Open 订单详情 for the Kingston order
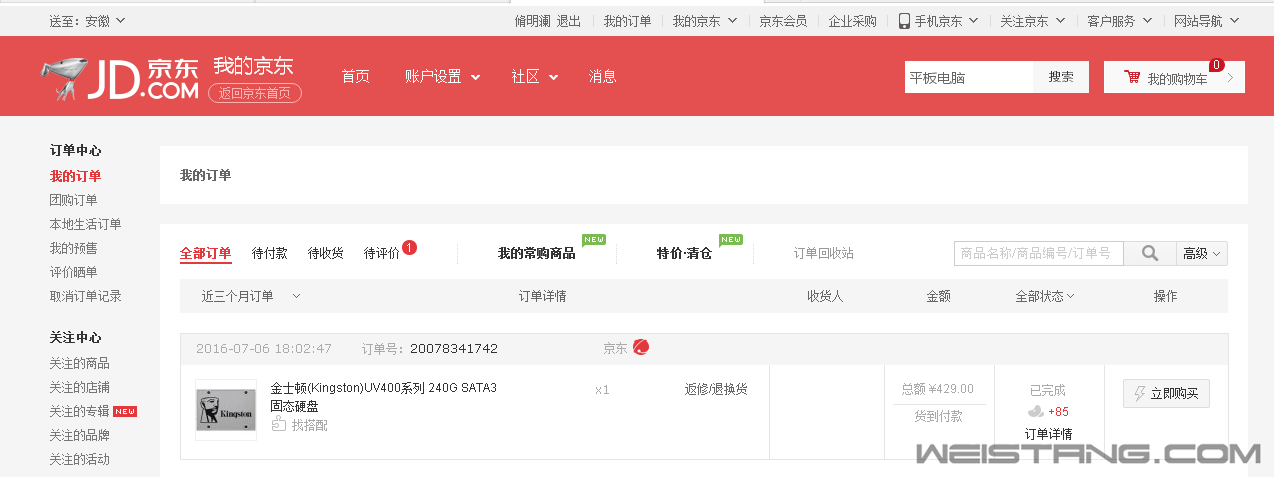 [x=1048, y=434]
